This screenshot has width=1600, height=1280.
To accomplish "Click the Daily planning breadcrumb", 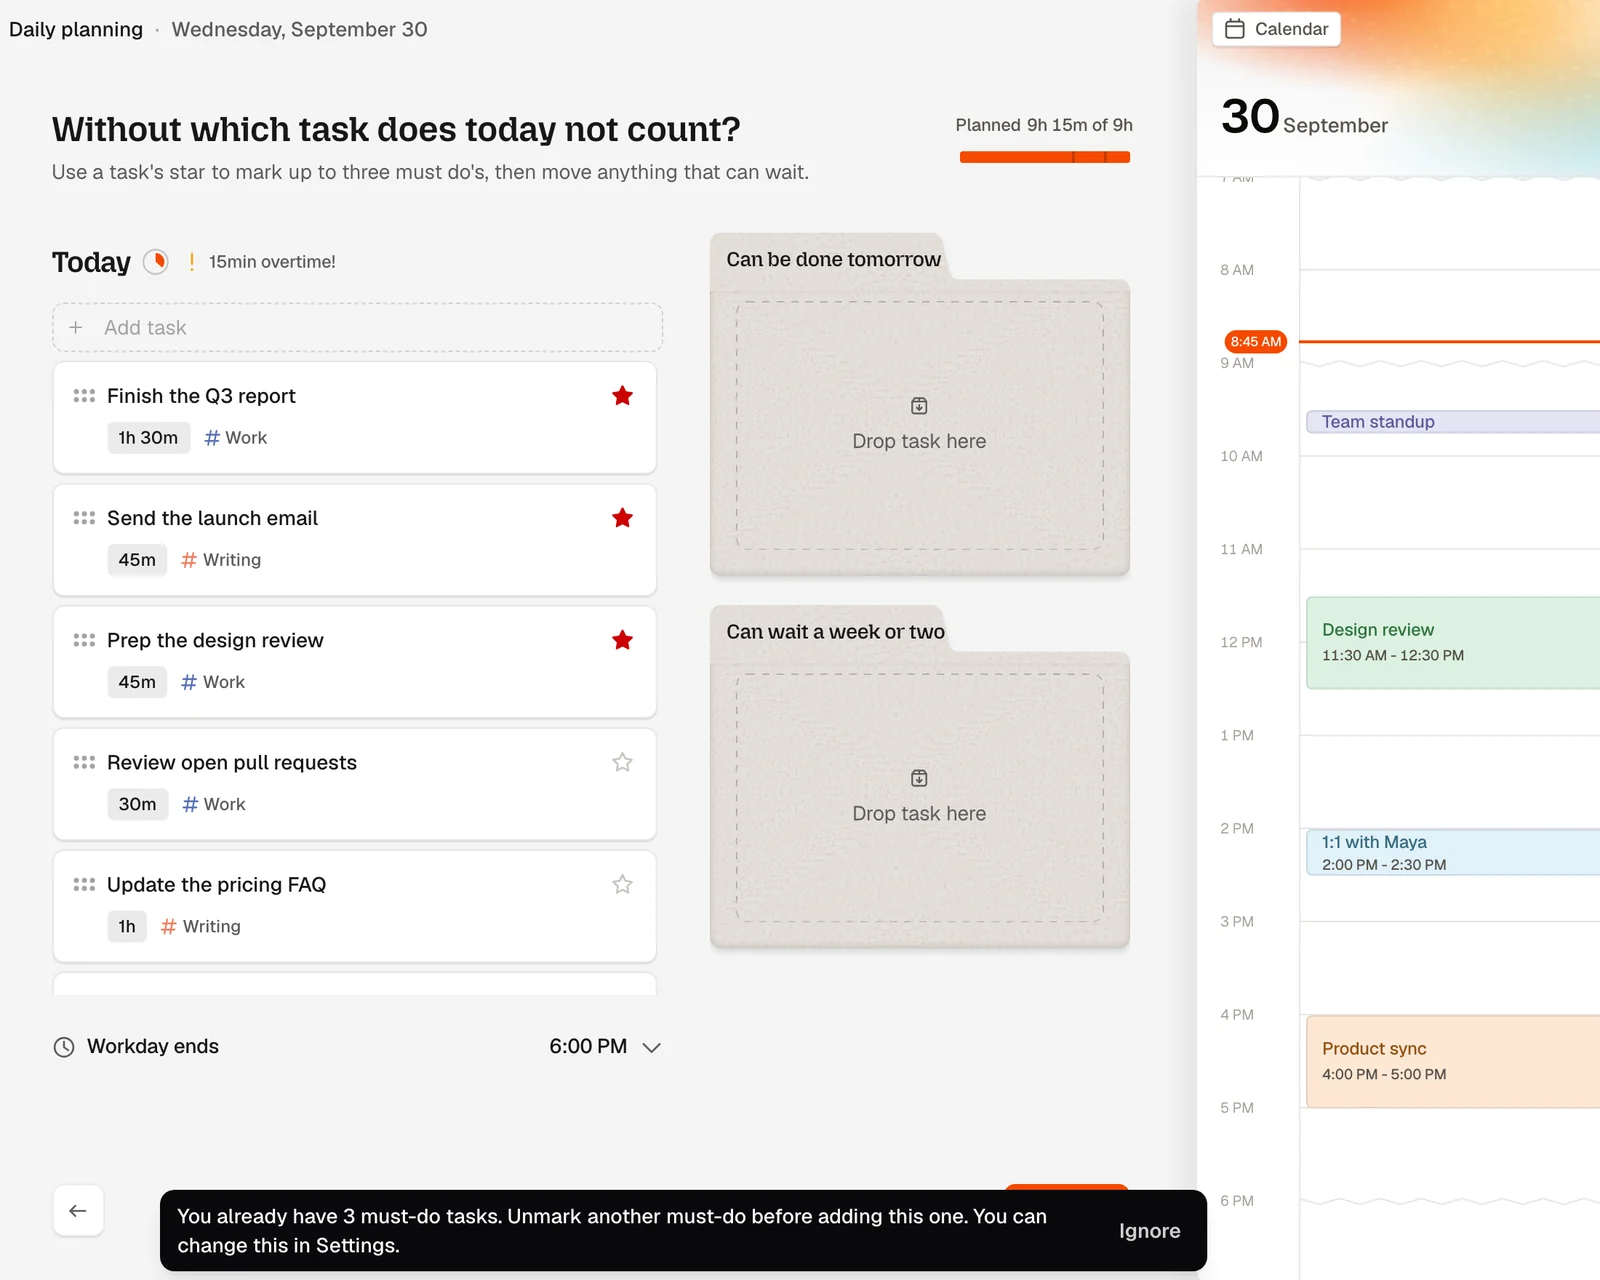I will pyautogui.click(x=76, y=29).
